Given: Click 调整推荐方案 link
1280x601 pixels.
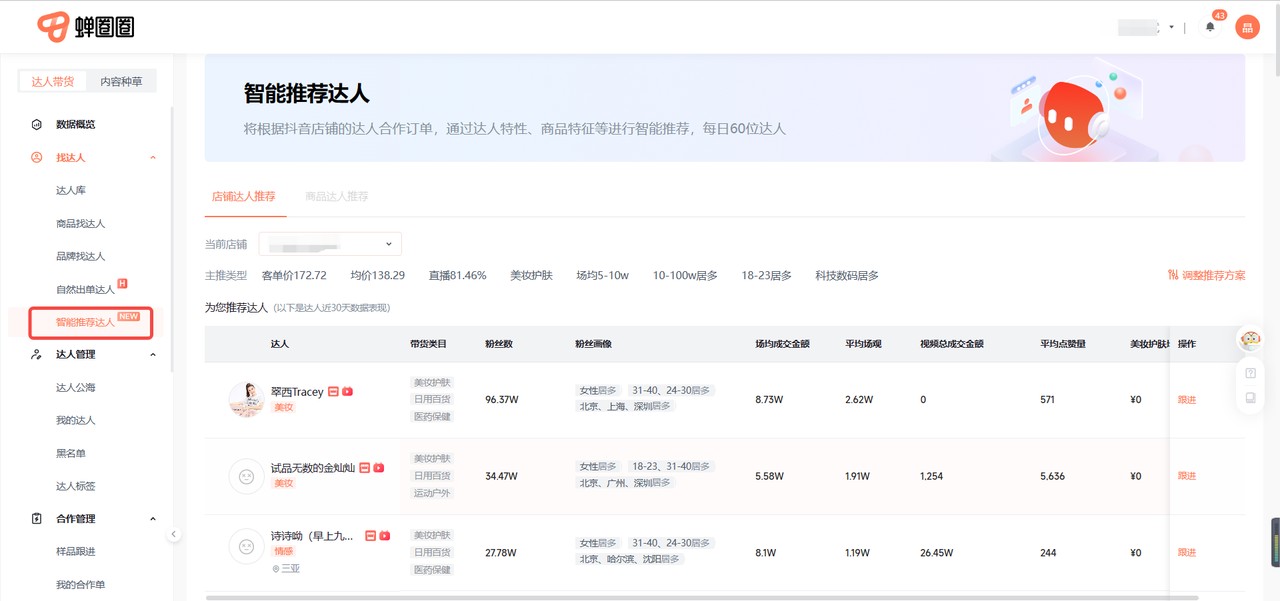Looking at the screenshot, I should (1213, 275).
